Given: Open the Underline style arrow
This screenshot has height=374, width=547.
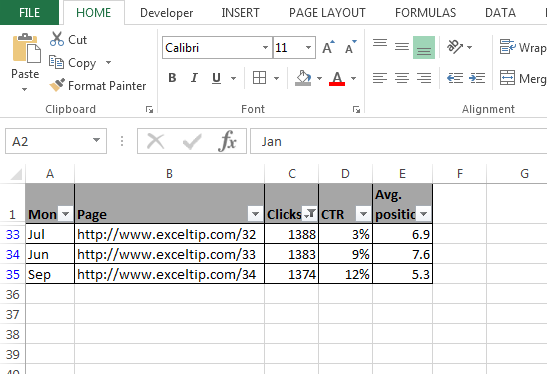Looking at the screenshot, I should click(x=233, y=78).
